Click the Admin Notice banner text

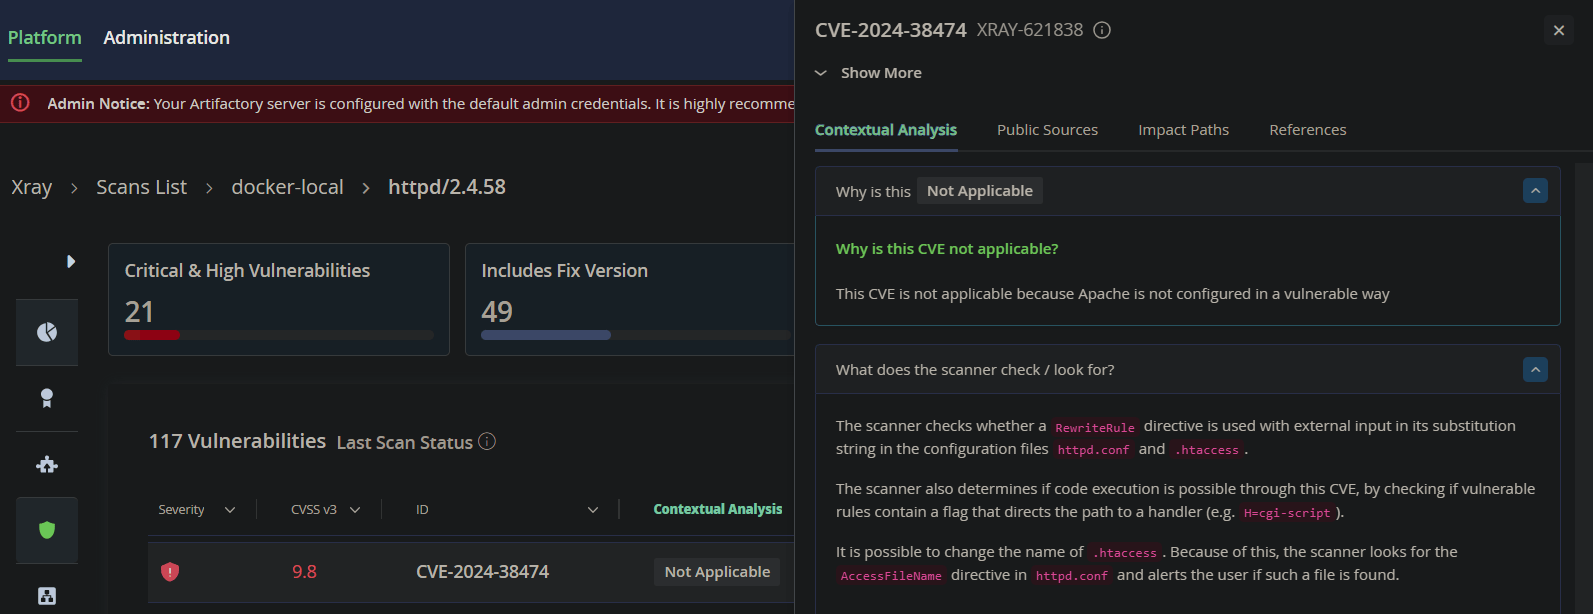(x=421, y=104)
